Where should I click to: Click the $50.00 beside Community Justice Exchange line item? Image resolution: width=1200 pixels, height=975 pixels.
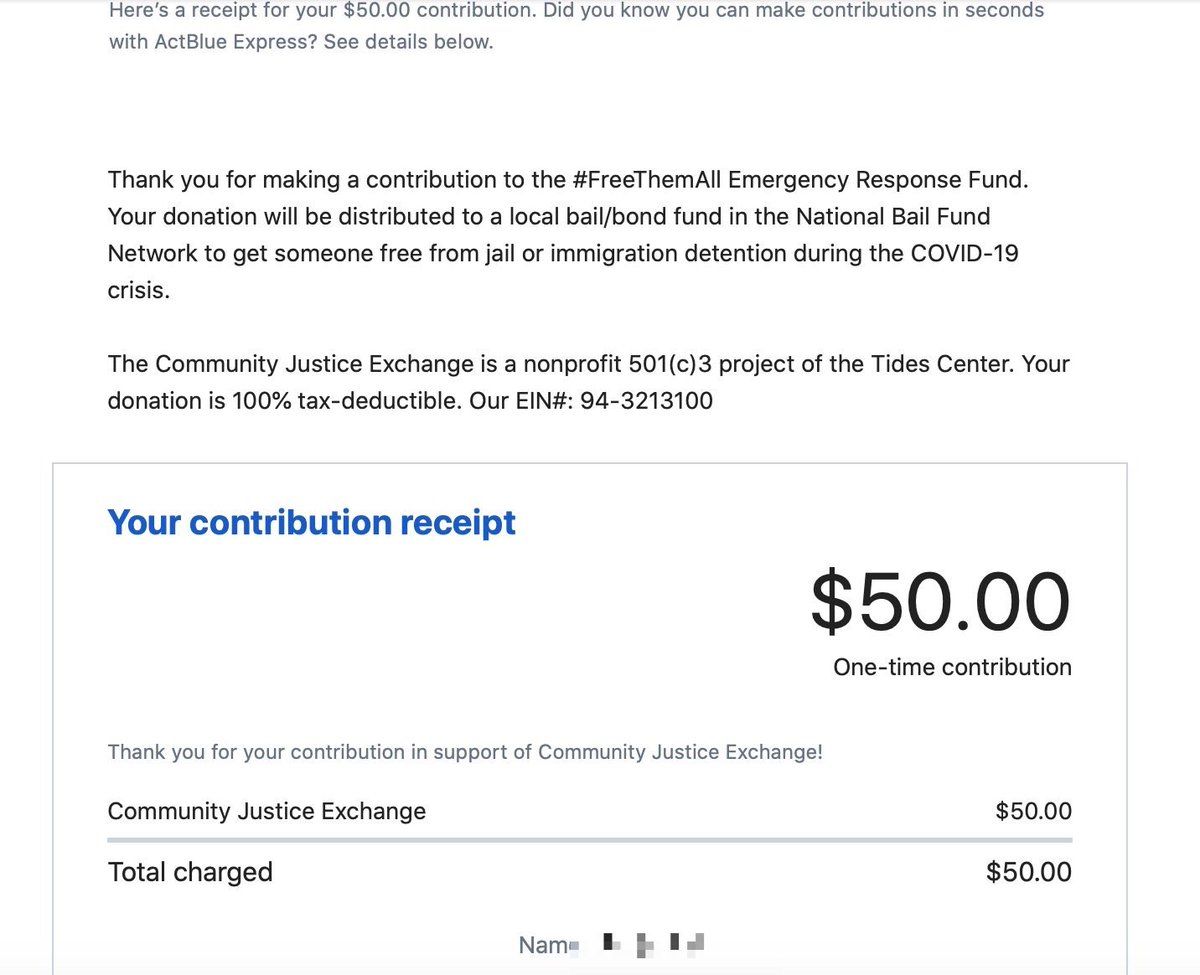(x=1033, y=811)
